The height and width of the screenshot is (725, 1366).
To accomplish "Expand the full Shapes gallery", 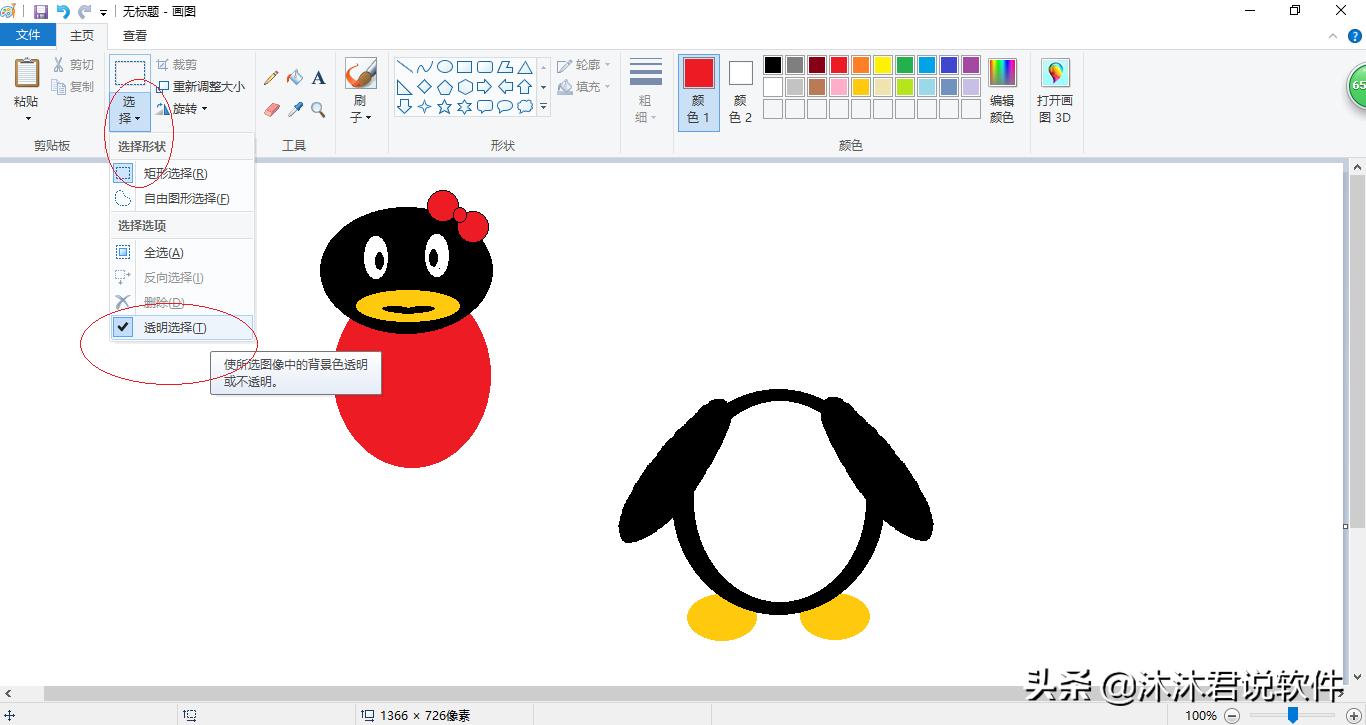I will (x=544, y=106).
